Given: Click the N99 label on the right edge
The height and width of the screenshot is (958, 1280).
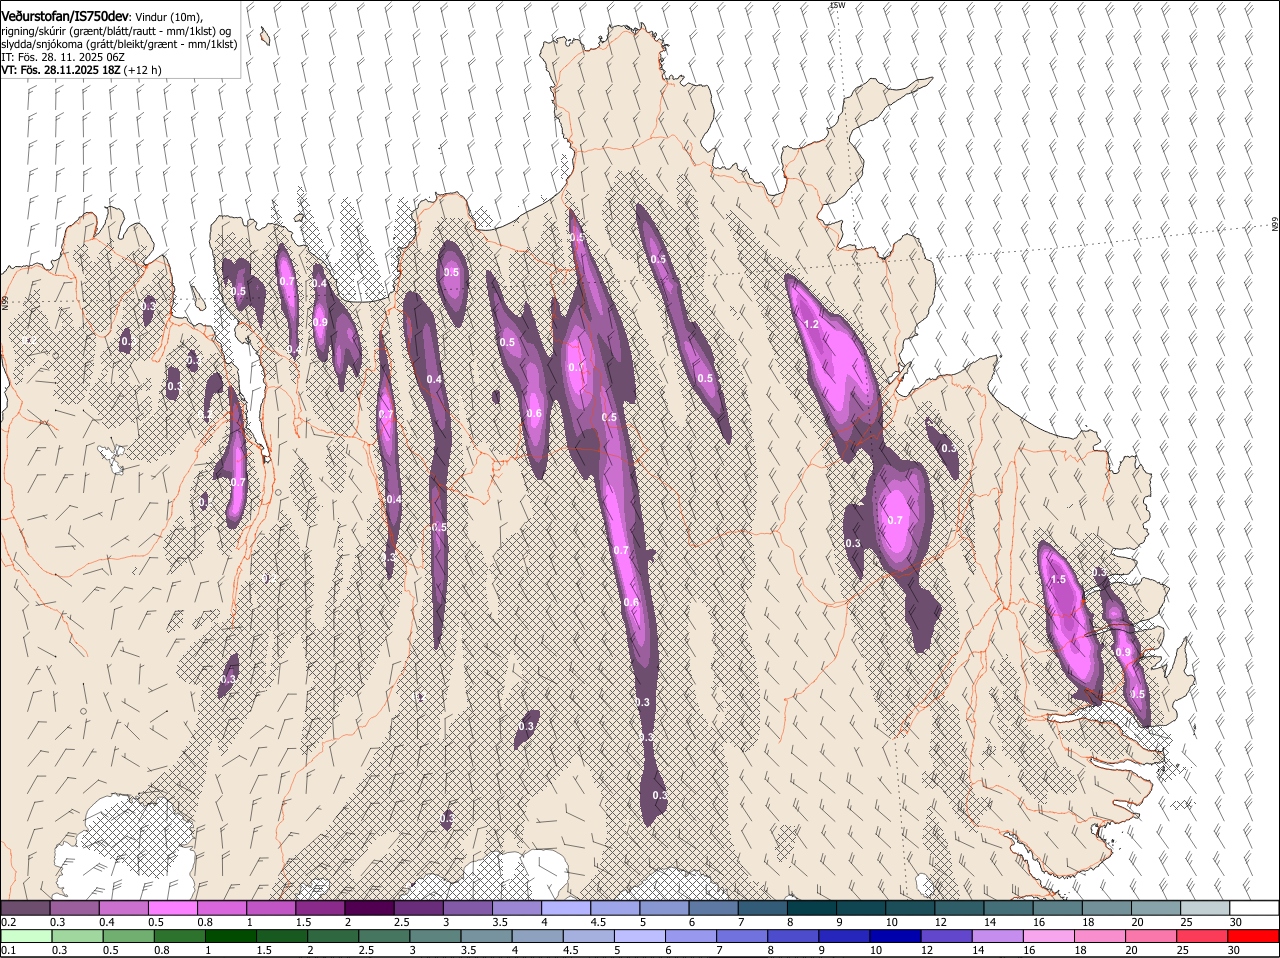Looking at the screenshot, I should click(x=1275, y=225).
